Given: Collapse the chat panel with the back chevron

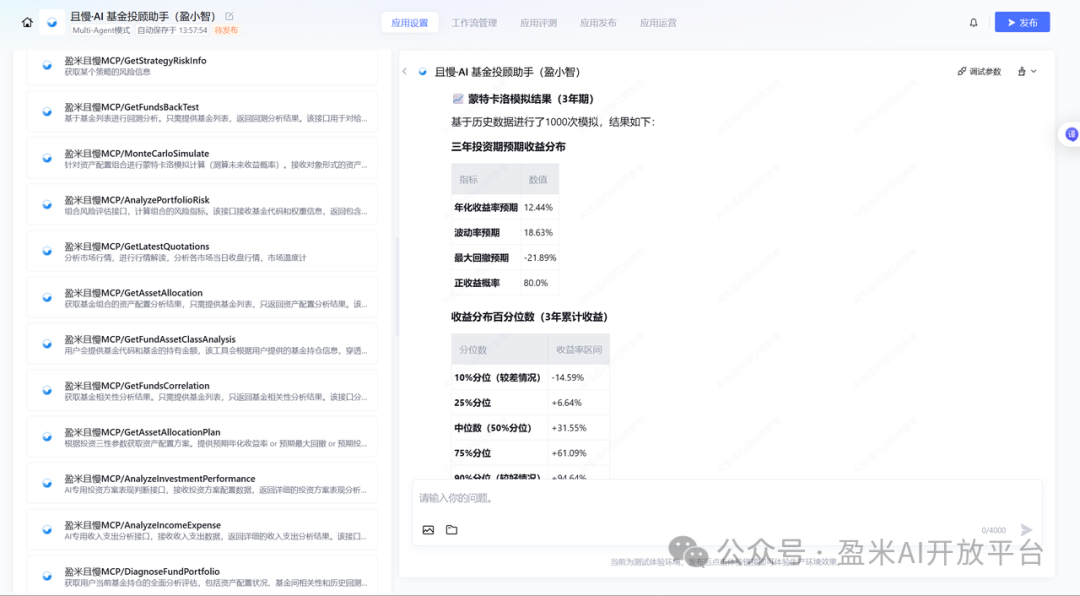Looking at the screenshot, I should click(x=405, y=71).
